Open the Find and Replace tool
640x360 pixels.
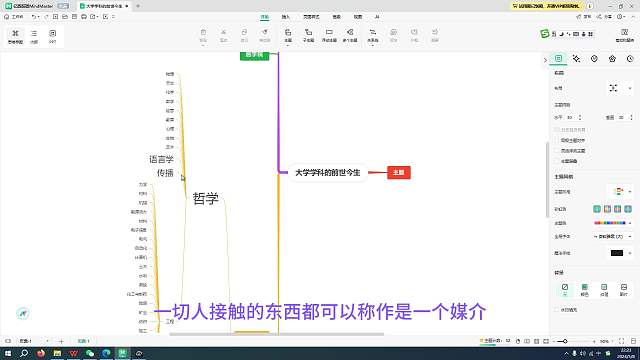624,36
